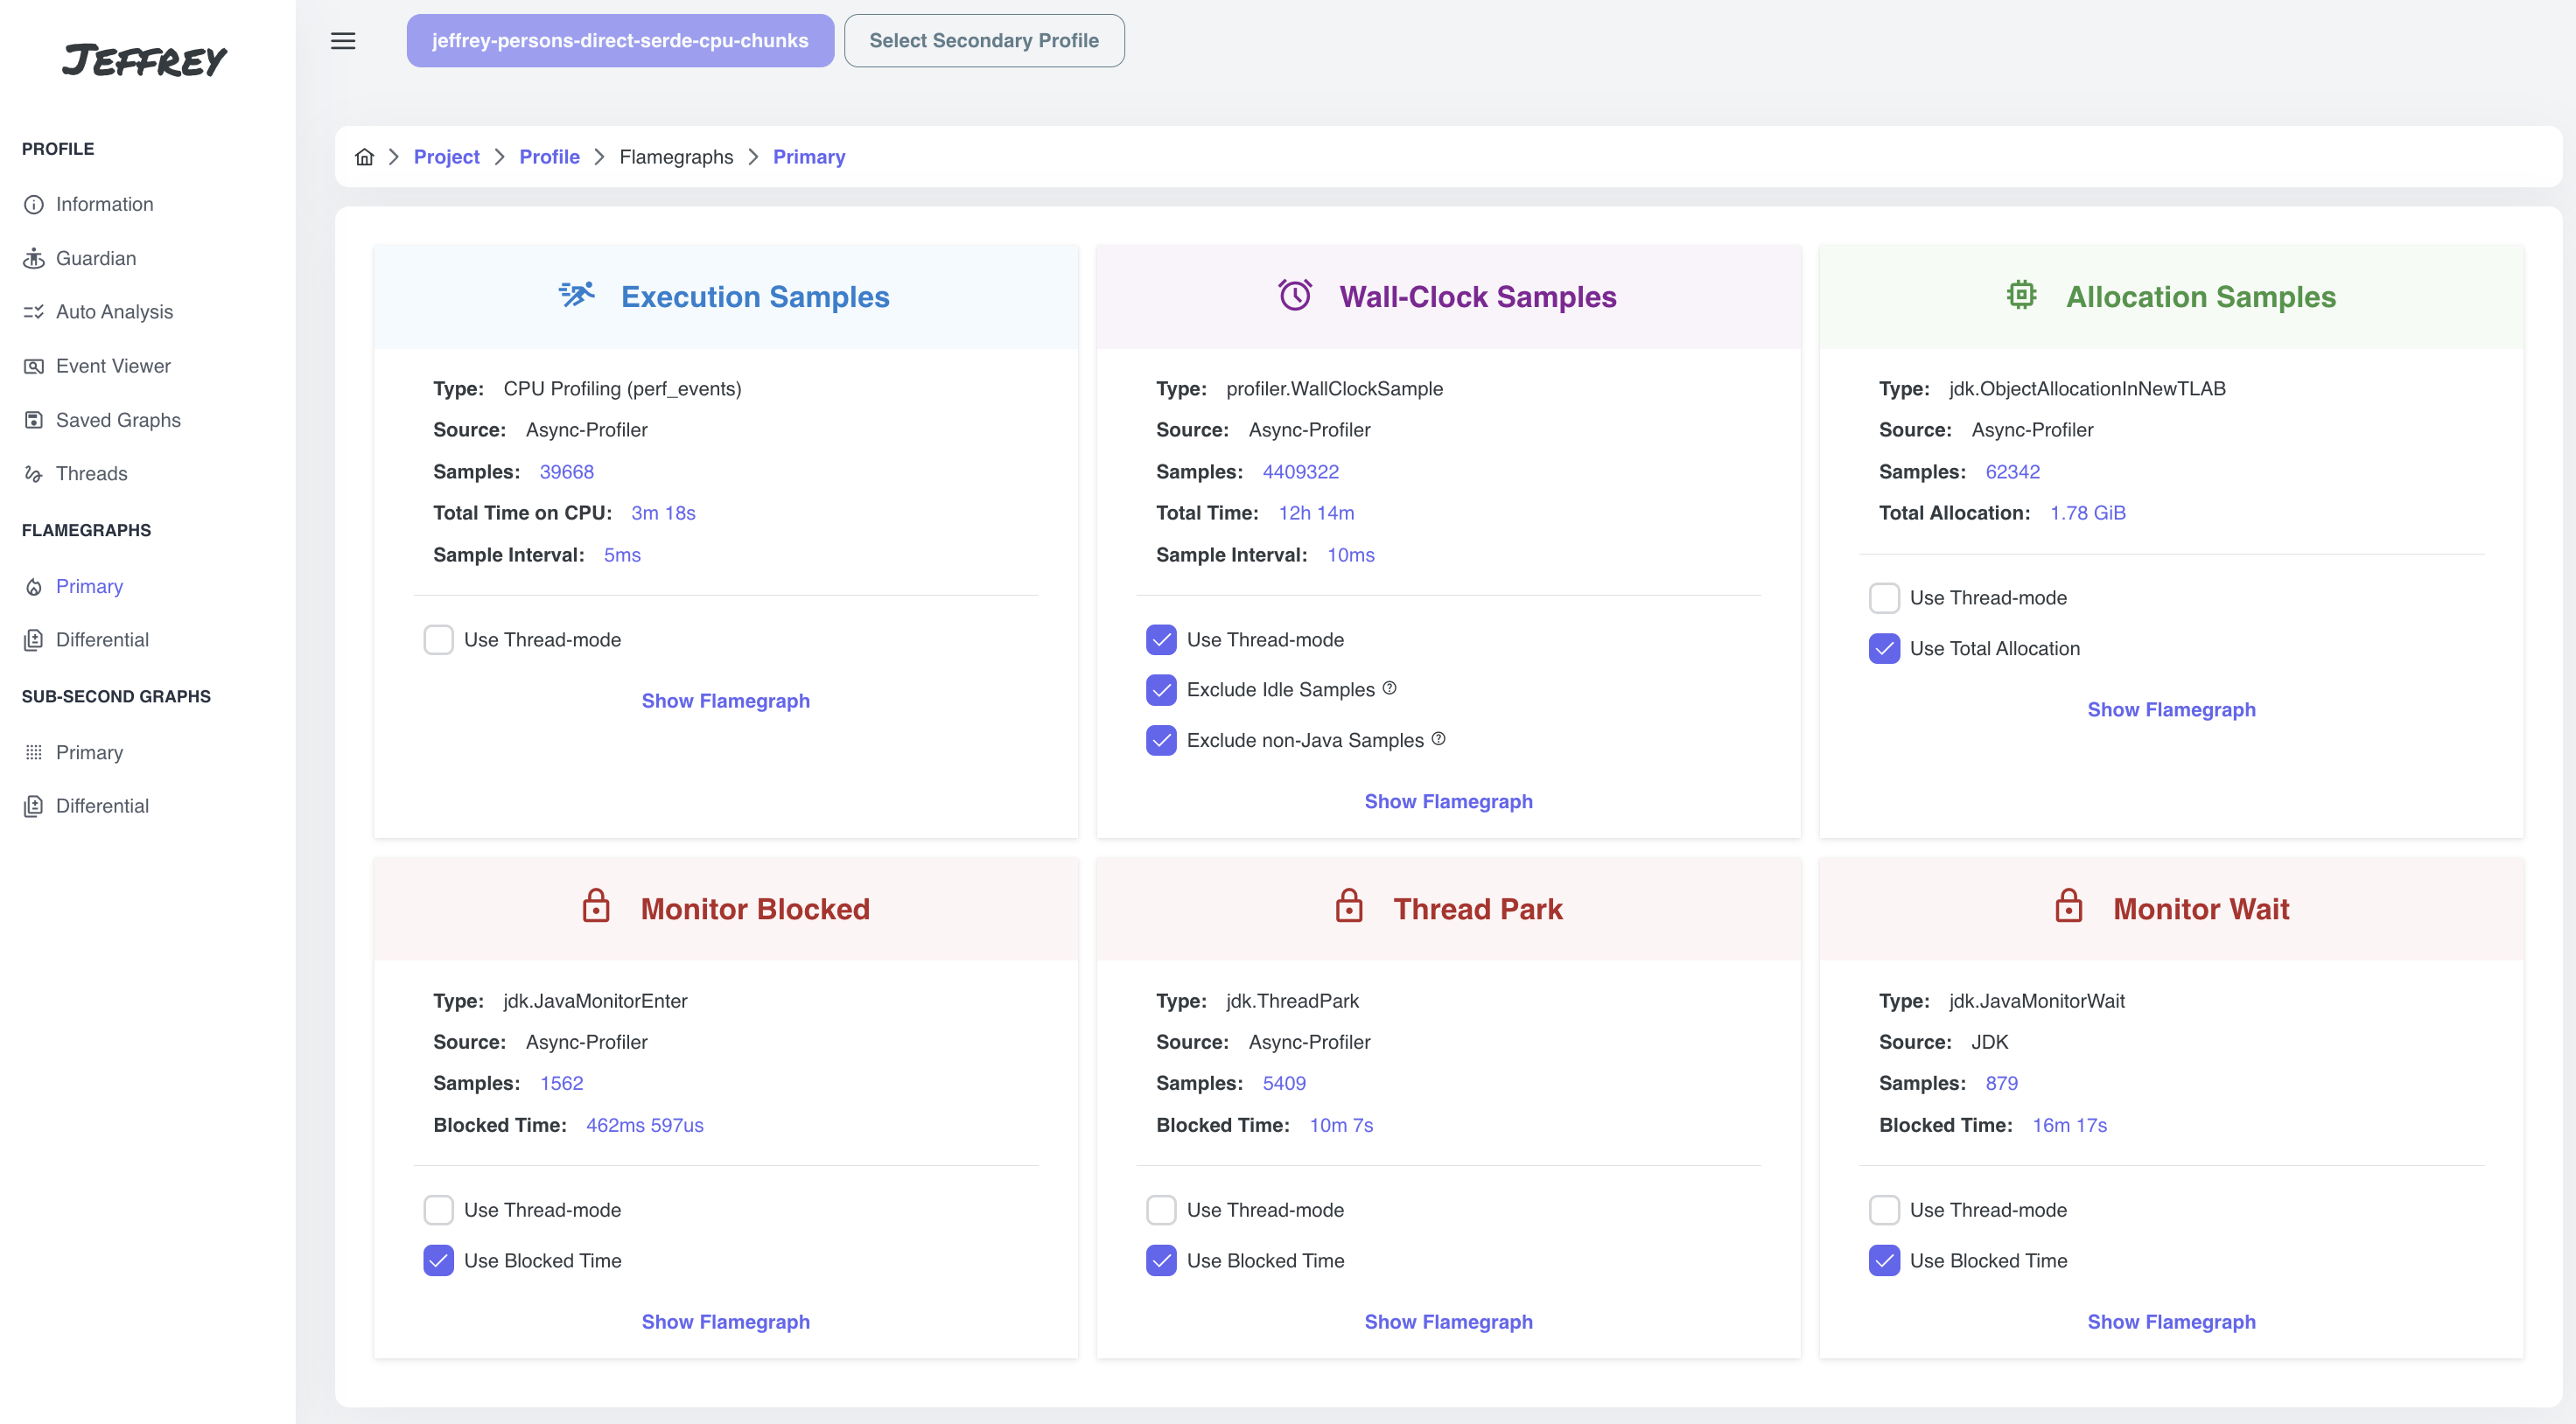The height and width of the screenshot is (1424, 2576).
Task: Open the Guardian menu item
Action: coord(96,258)
